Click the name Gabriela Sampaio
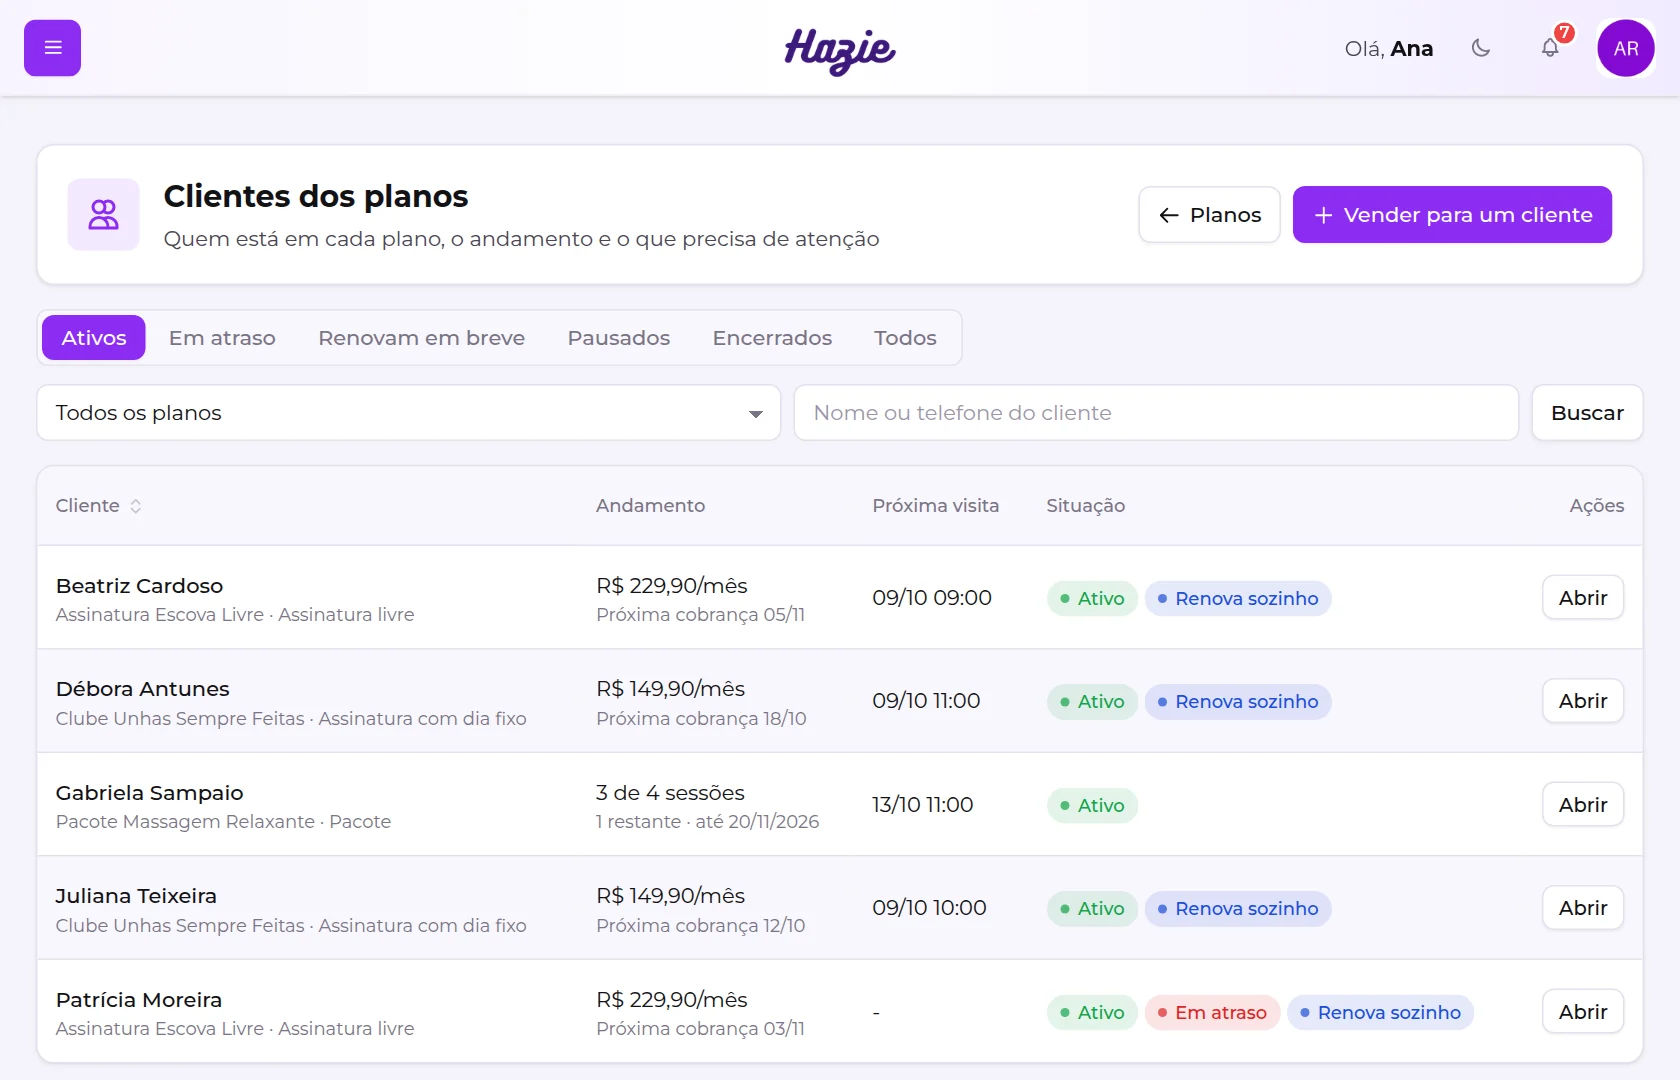The image size is (1680, 1080). pos(149,793)
